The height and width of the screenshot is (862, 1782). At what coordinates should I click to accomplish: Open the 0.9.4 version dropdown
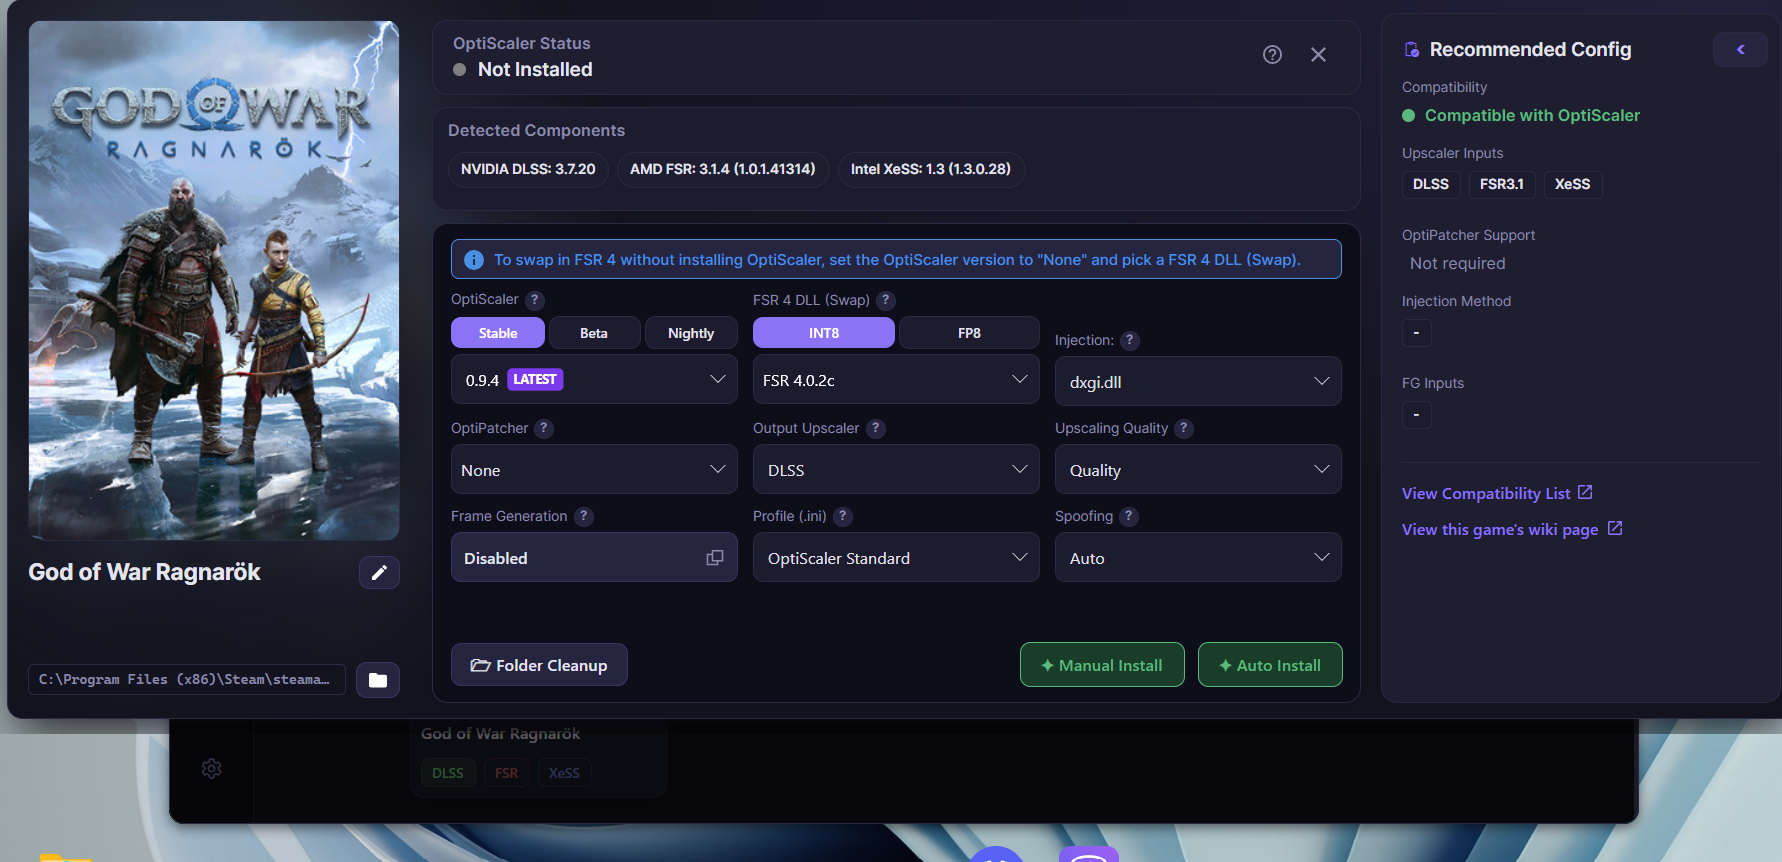tap(594, 380)
